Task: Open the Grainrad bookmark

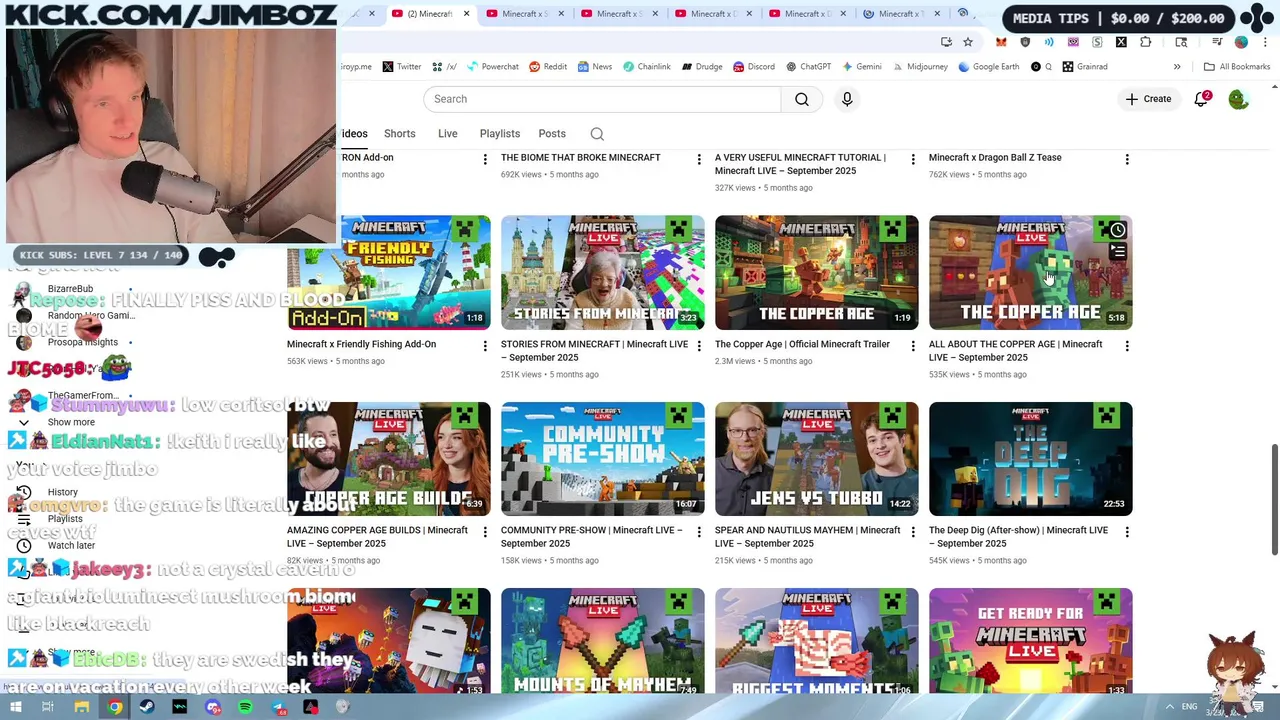Action: [x=1085, y=67]
